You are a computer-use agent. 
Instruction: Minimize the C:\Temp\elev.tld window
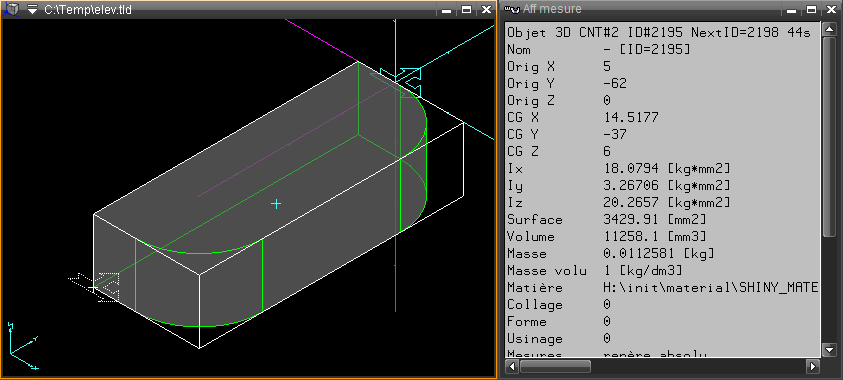(447, 10)
